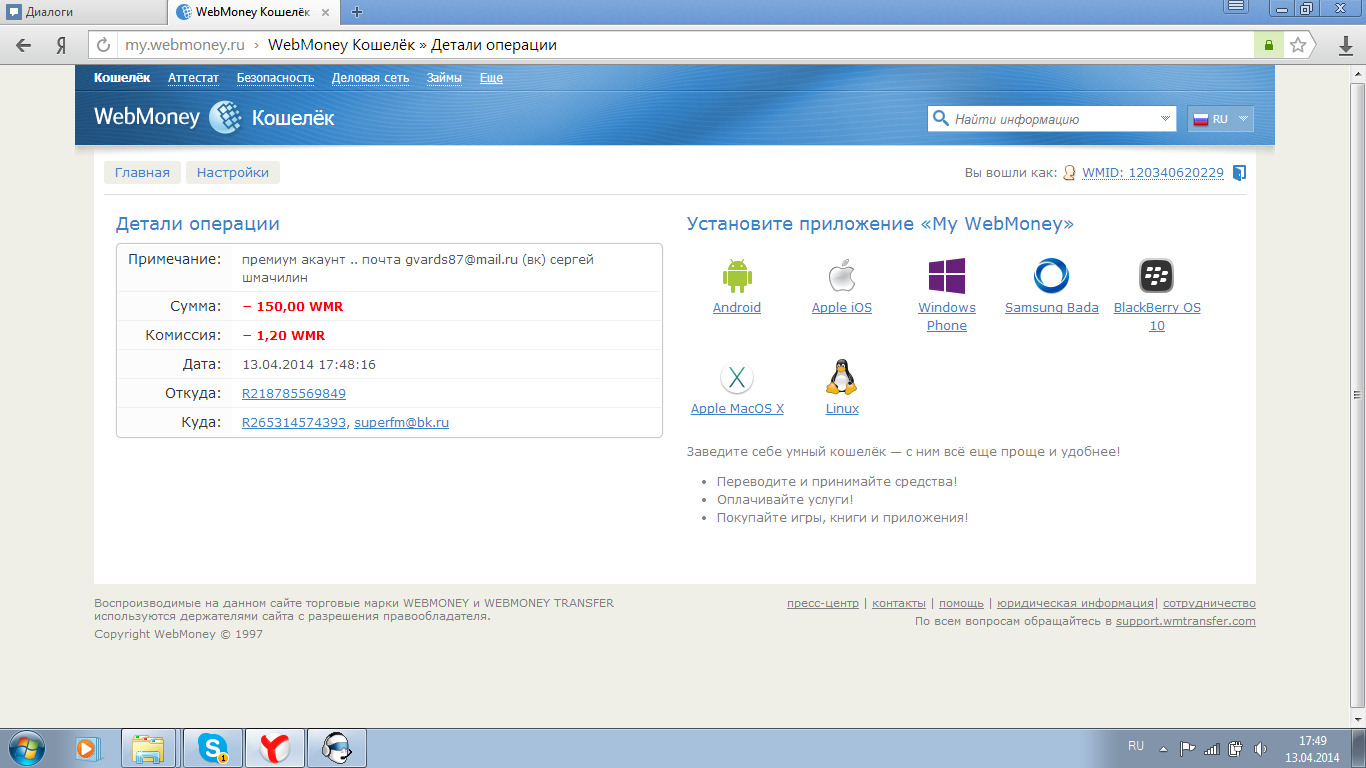
Task: Click the logout icon beside WMID
Action: pos(1239,173)
